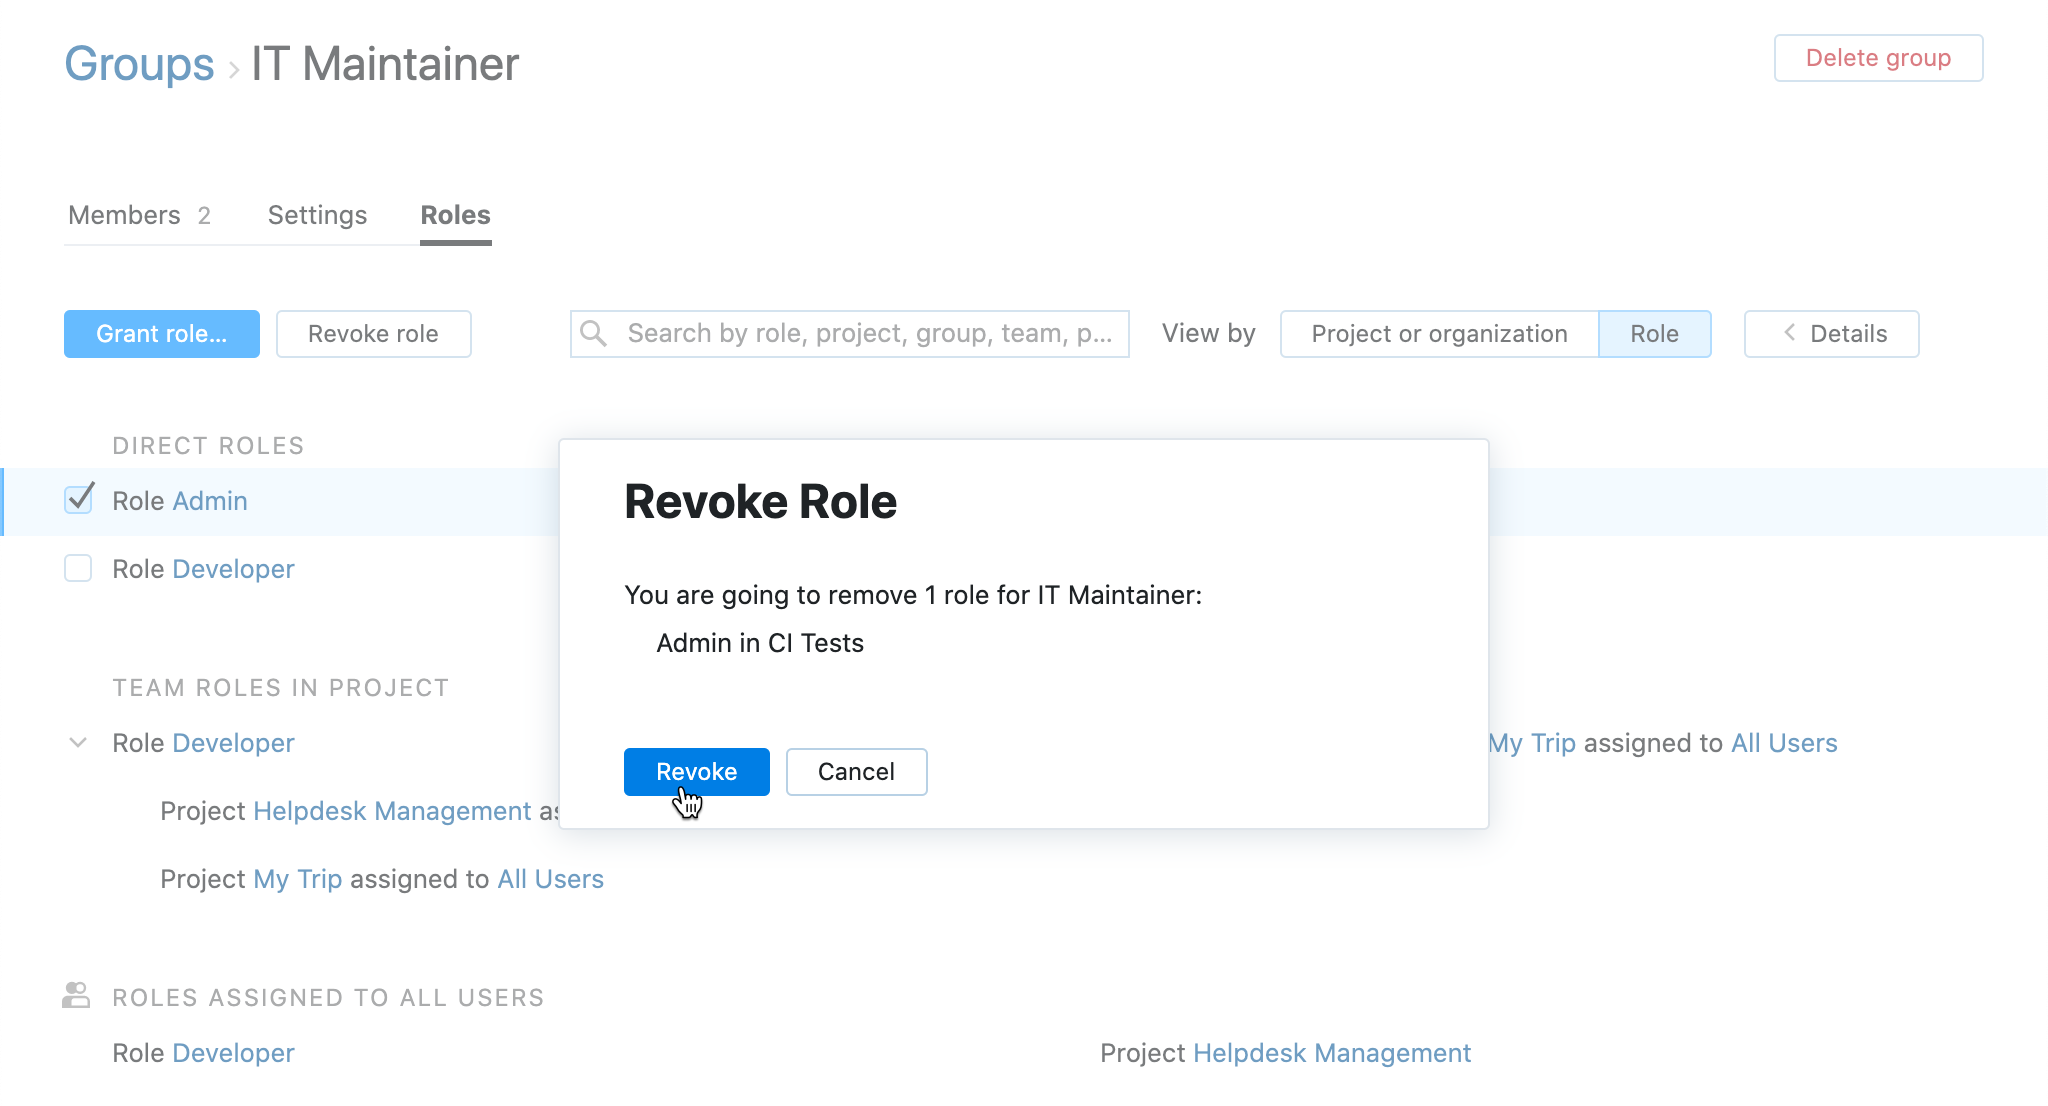
Task: Click the Delete group button
Action: click(1878, 58)
